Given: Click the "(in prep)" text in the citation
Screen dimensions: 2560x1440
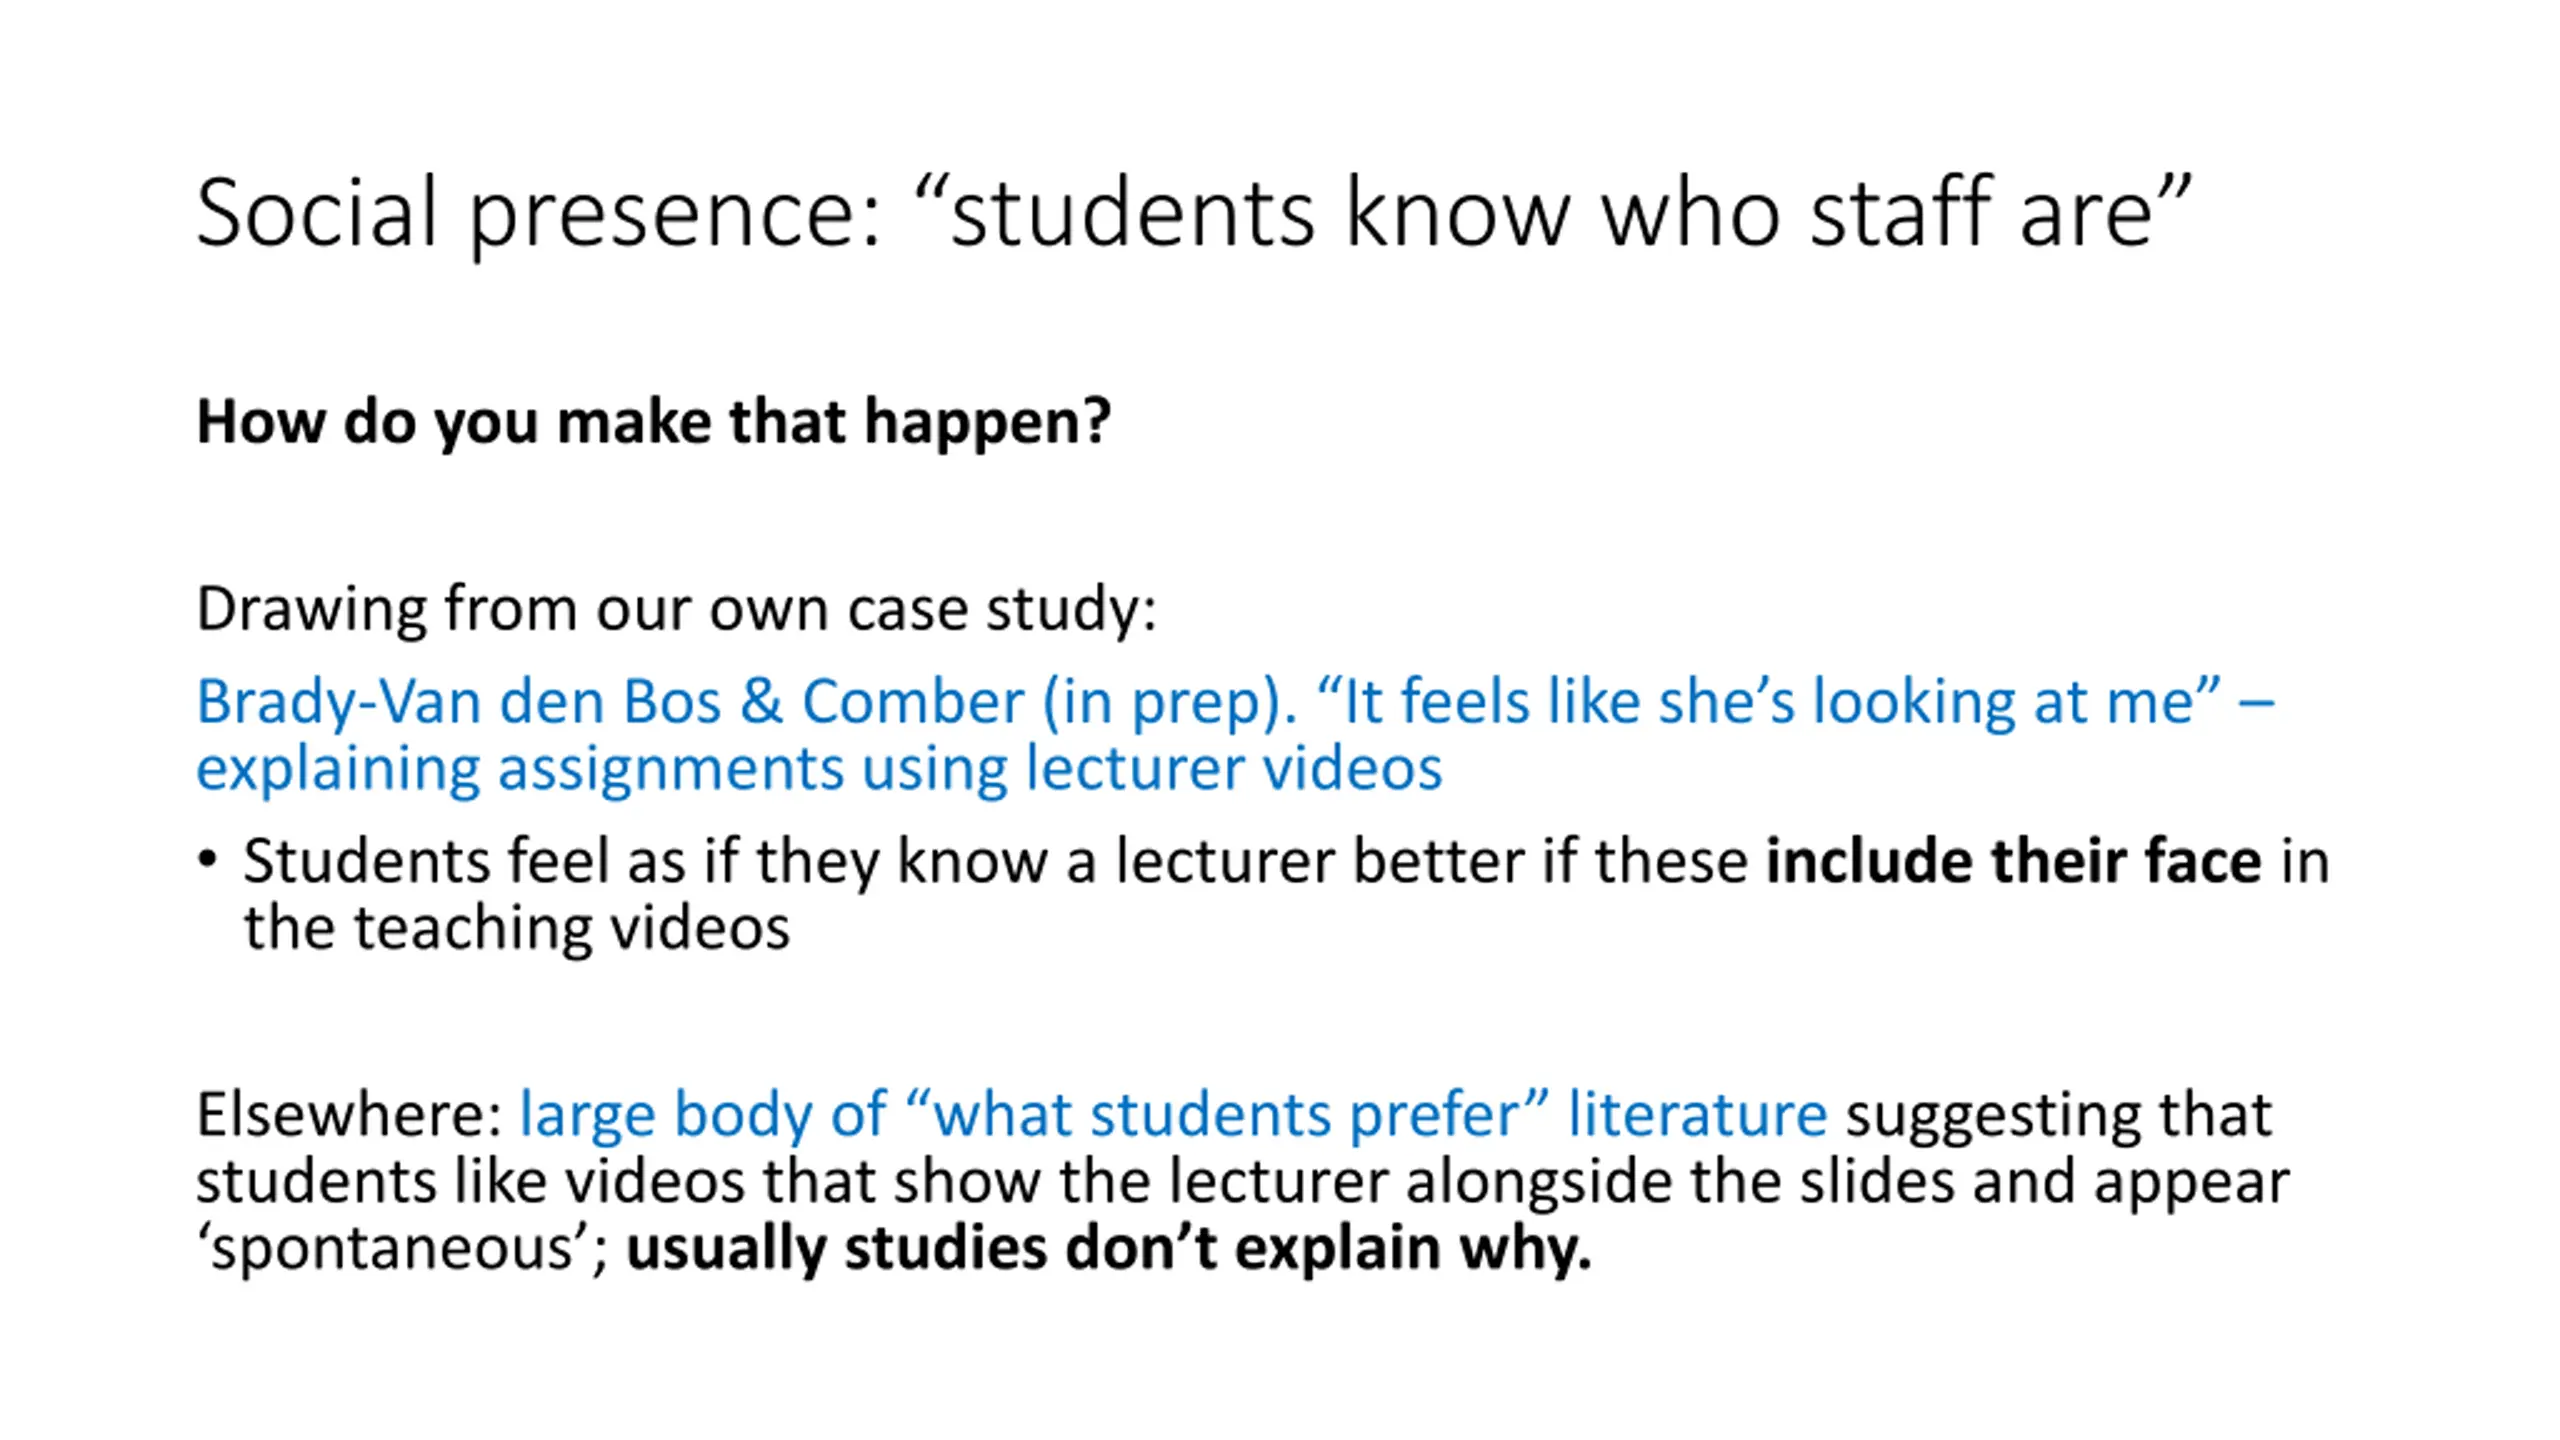Looking at the screenshot, I should point(1169,702).
